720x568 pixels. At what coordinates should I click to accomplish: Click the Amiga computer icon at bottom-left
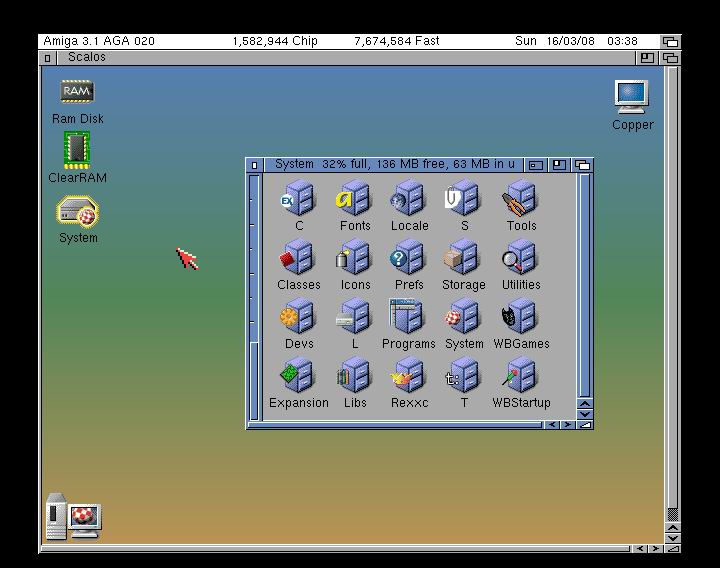(x=73, y=517)
